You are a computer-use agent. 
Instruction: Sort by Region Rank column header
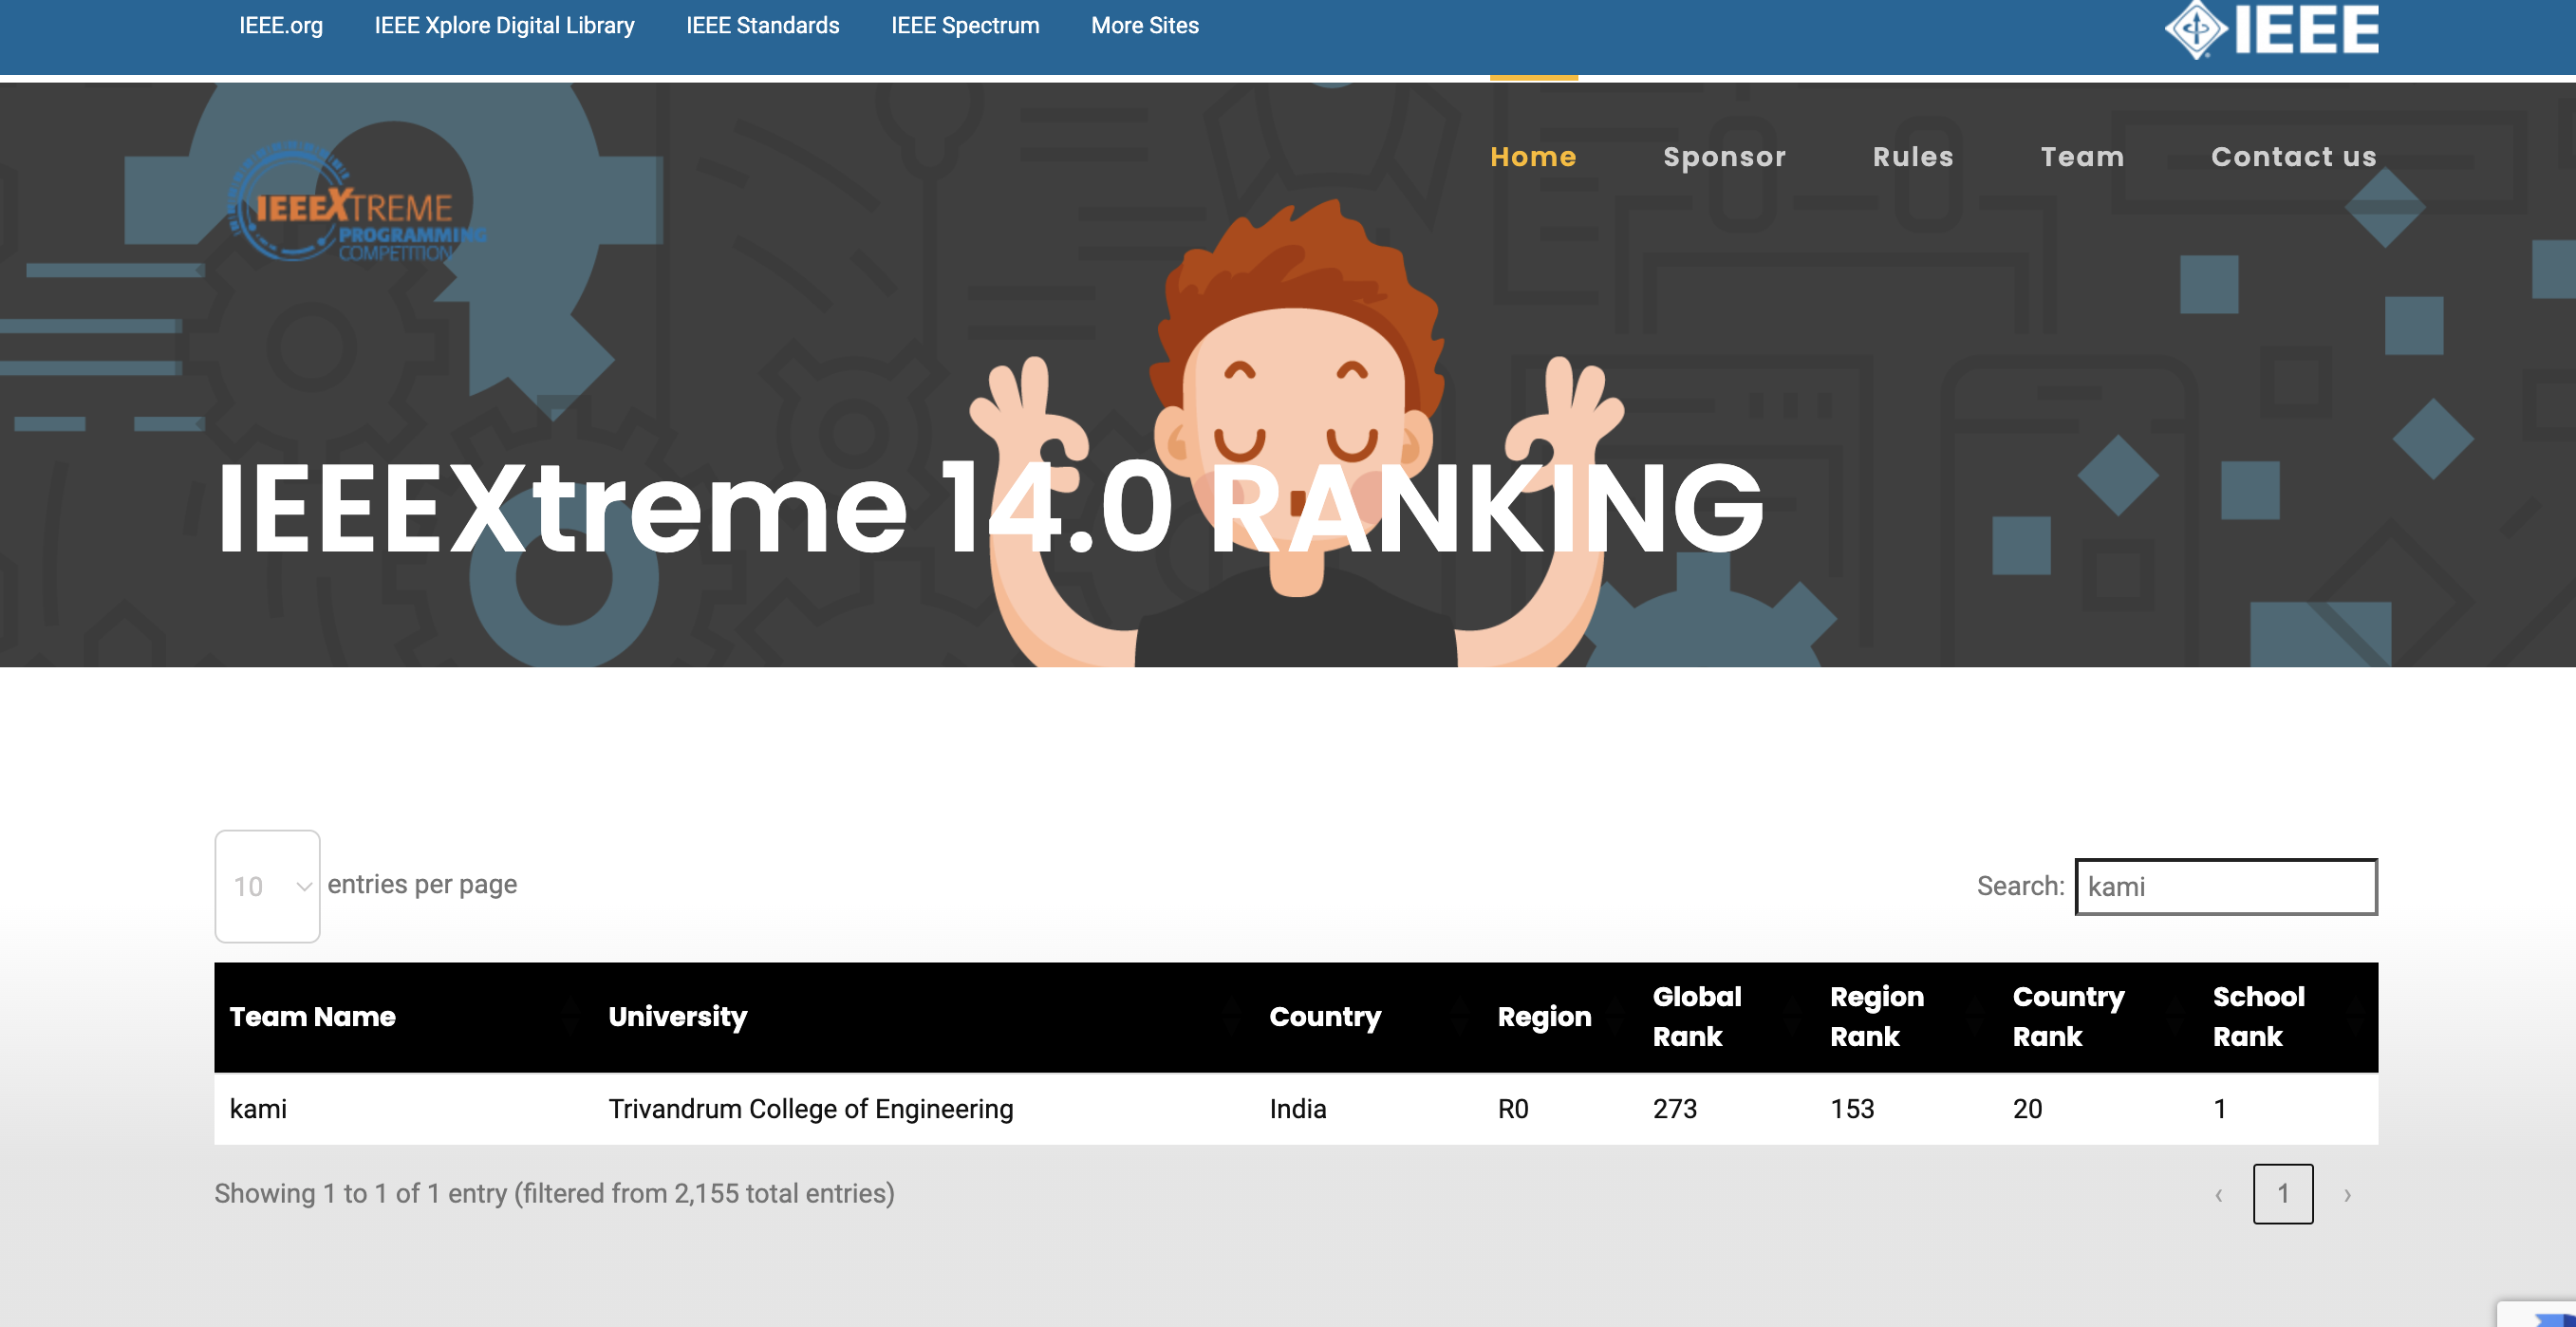click(x=1906, y=1017)
